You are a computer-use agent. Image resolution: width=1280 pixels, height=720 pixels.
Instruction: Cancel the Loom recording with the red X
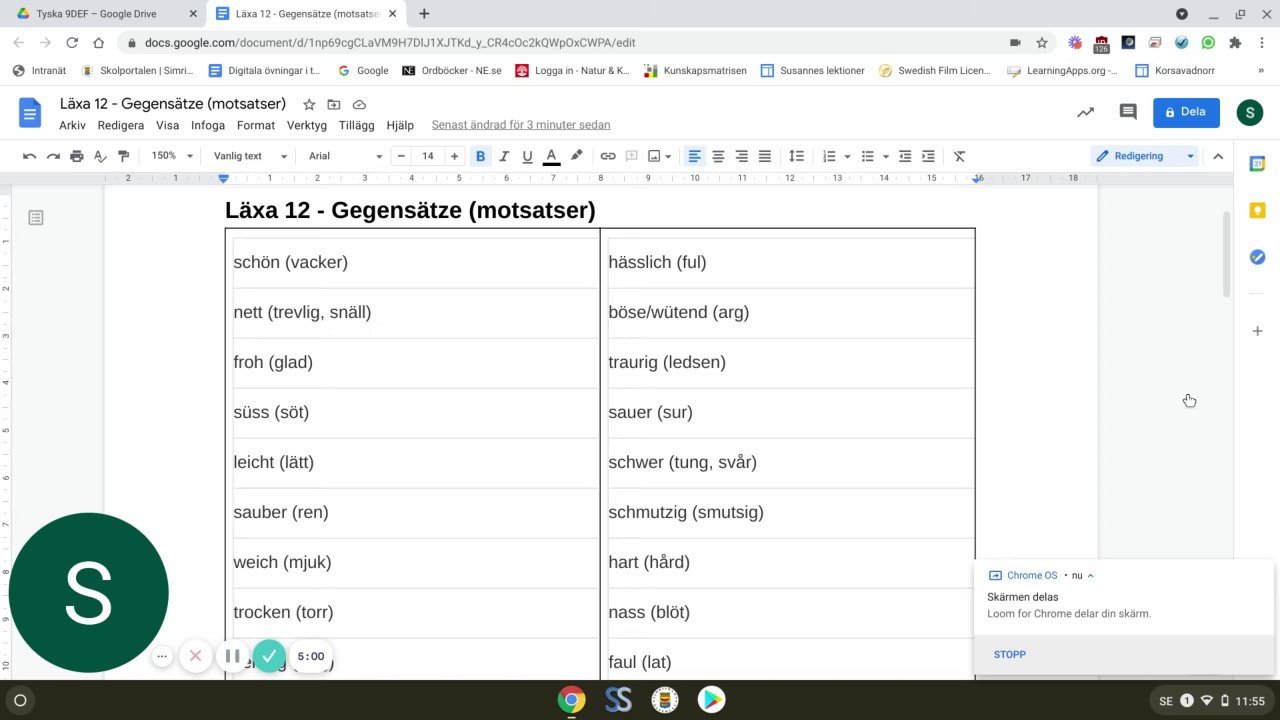click(x=195, y=656)
